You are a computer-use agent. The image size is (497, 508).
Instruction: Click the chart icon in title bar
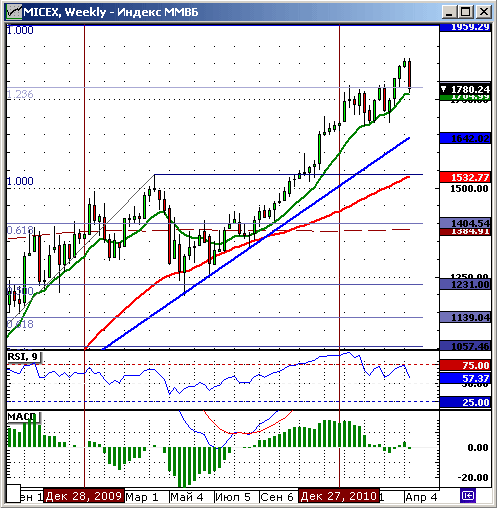14,12
